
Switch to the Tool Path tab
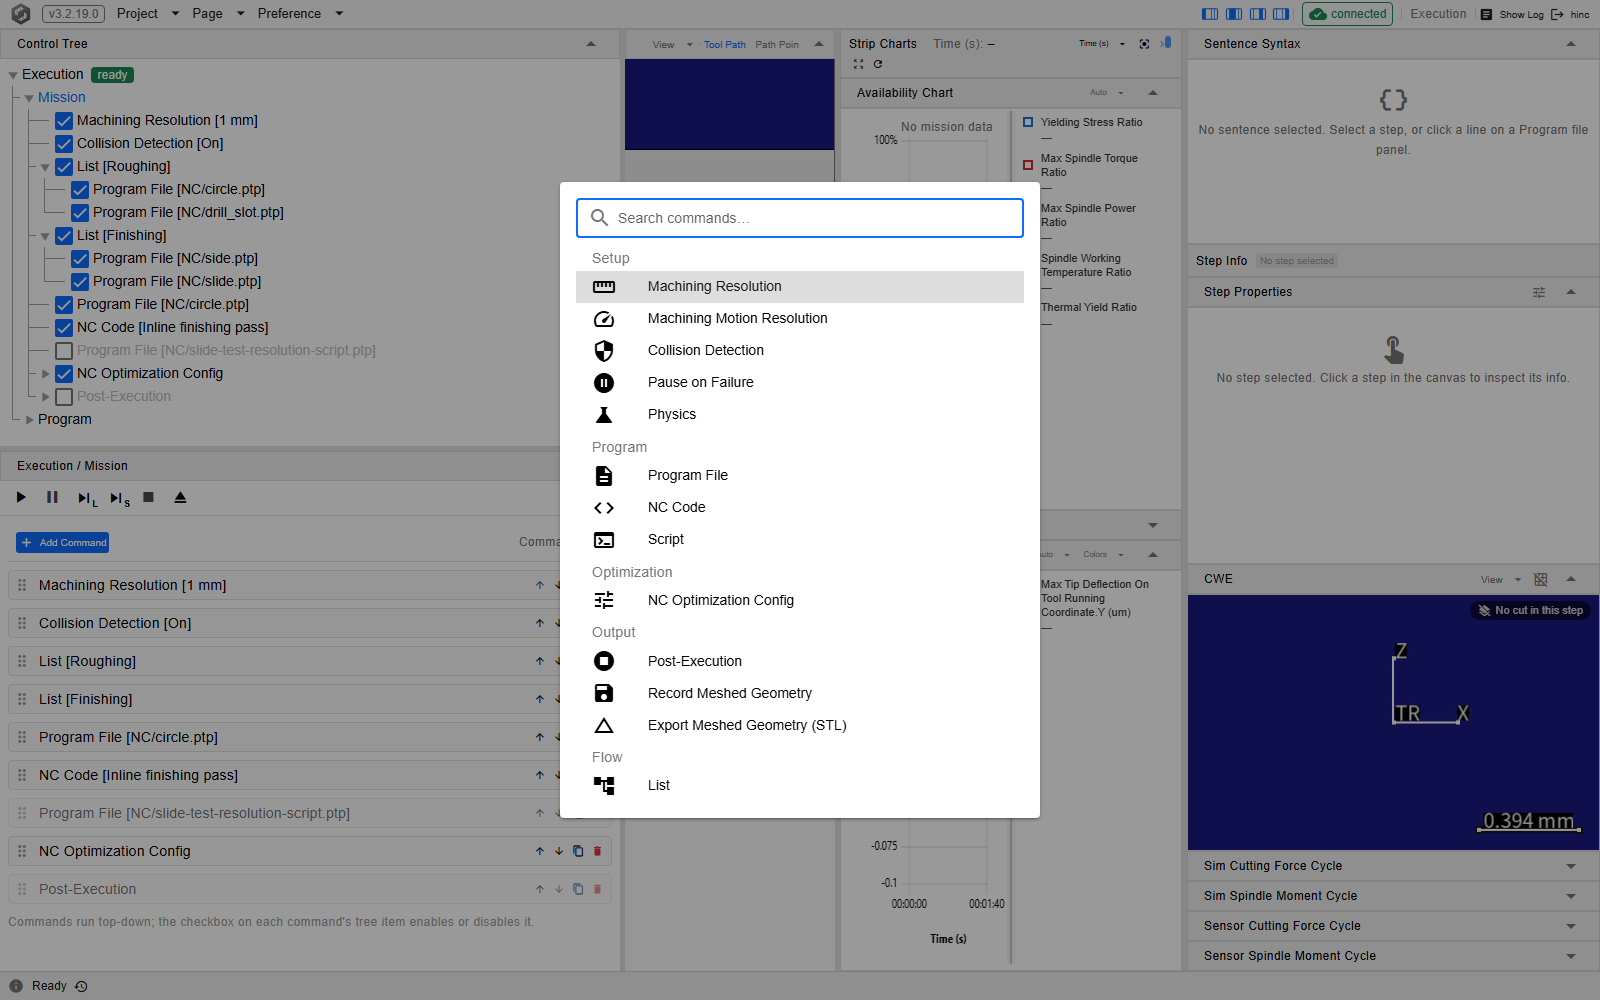(x=724, y=44)
